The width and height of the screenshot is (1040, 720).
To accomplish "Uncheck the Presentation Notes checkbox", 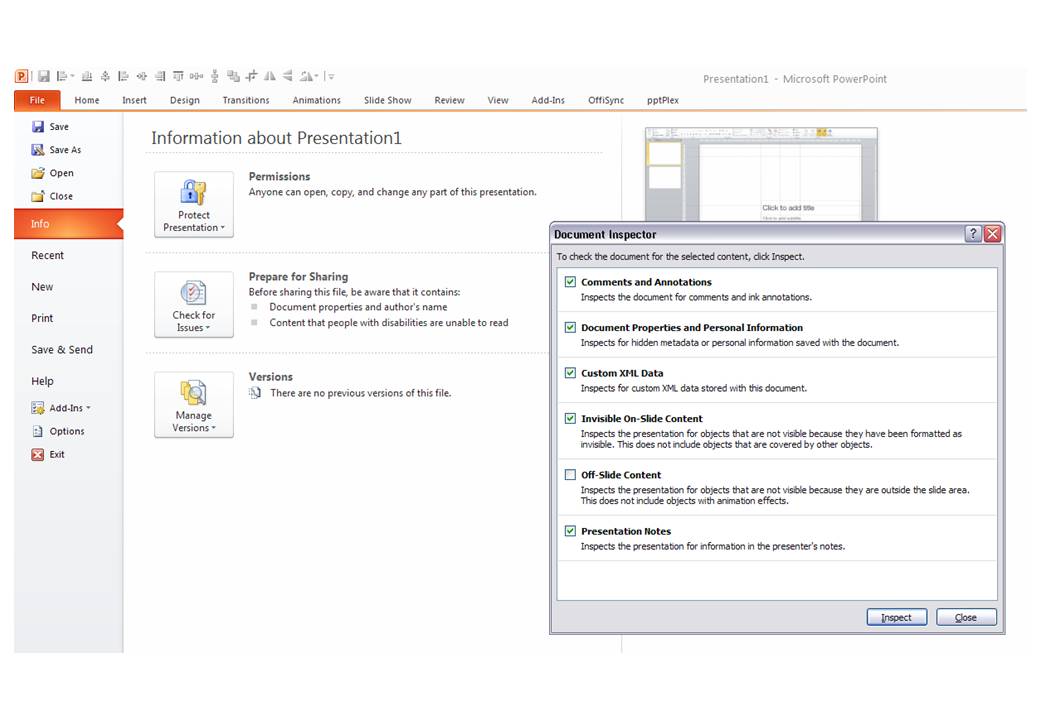I will pyautogui.click(x=570, y=531).
